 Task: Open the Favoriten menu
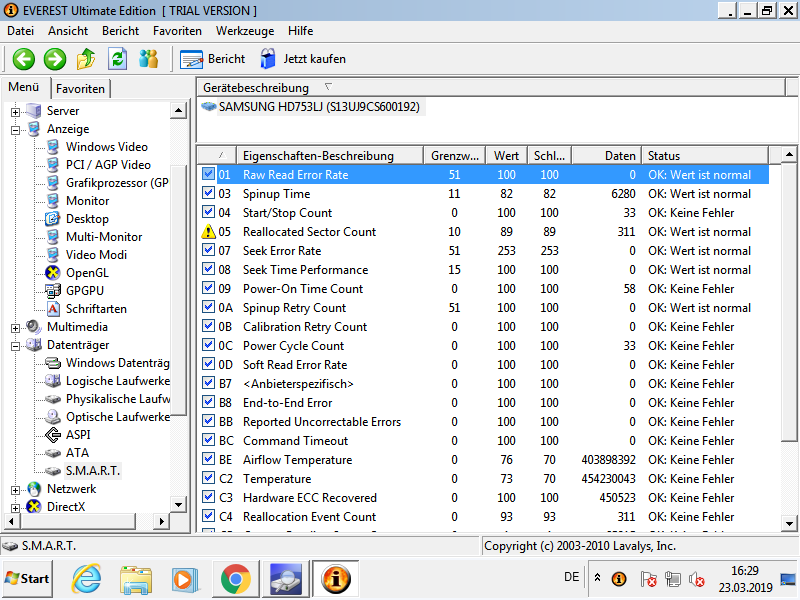click(177, 31)
